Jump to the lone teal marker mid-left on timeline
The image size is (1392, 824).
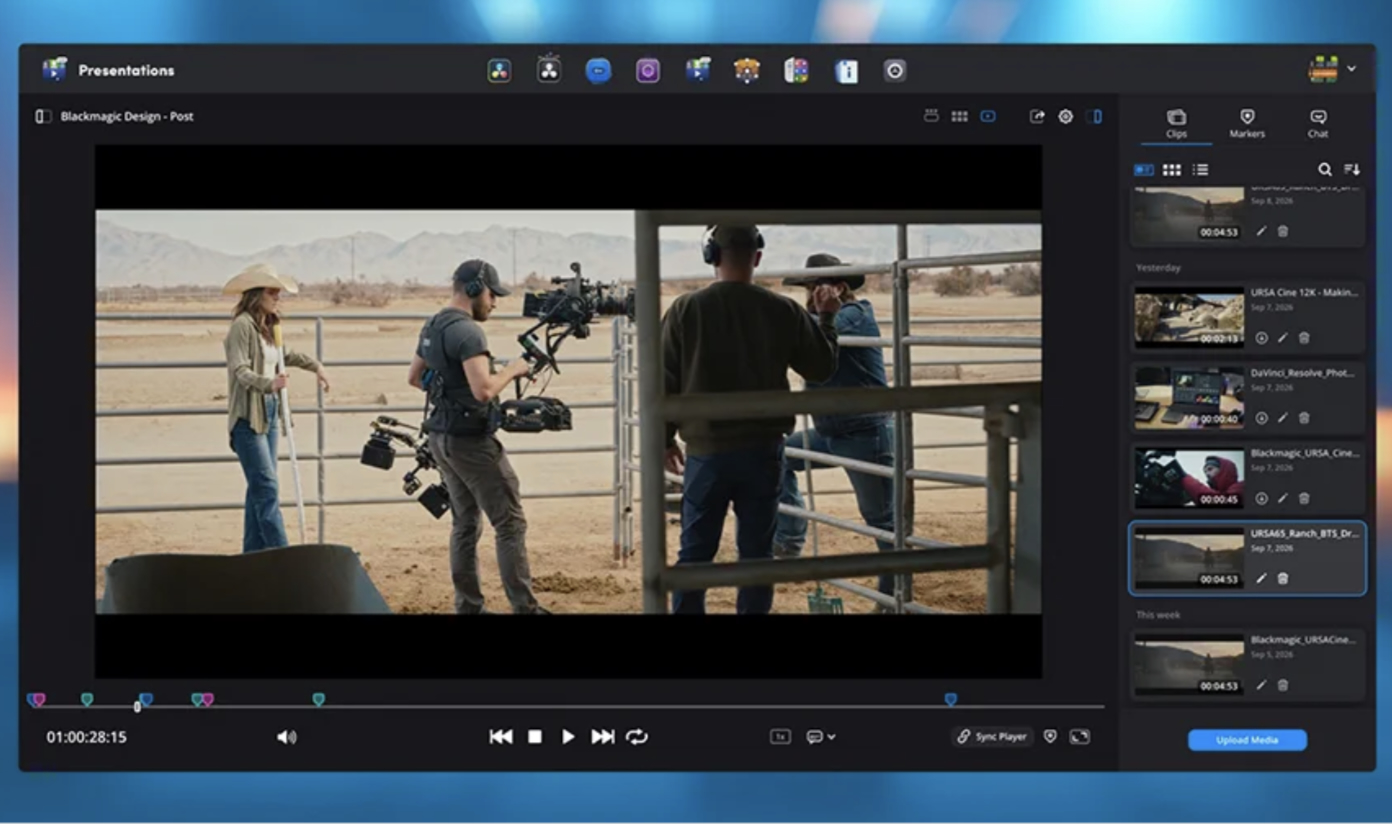click(318, 699)
